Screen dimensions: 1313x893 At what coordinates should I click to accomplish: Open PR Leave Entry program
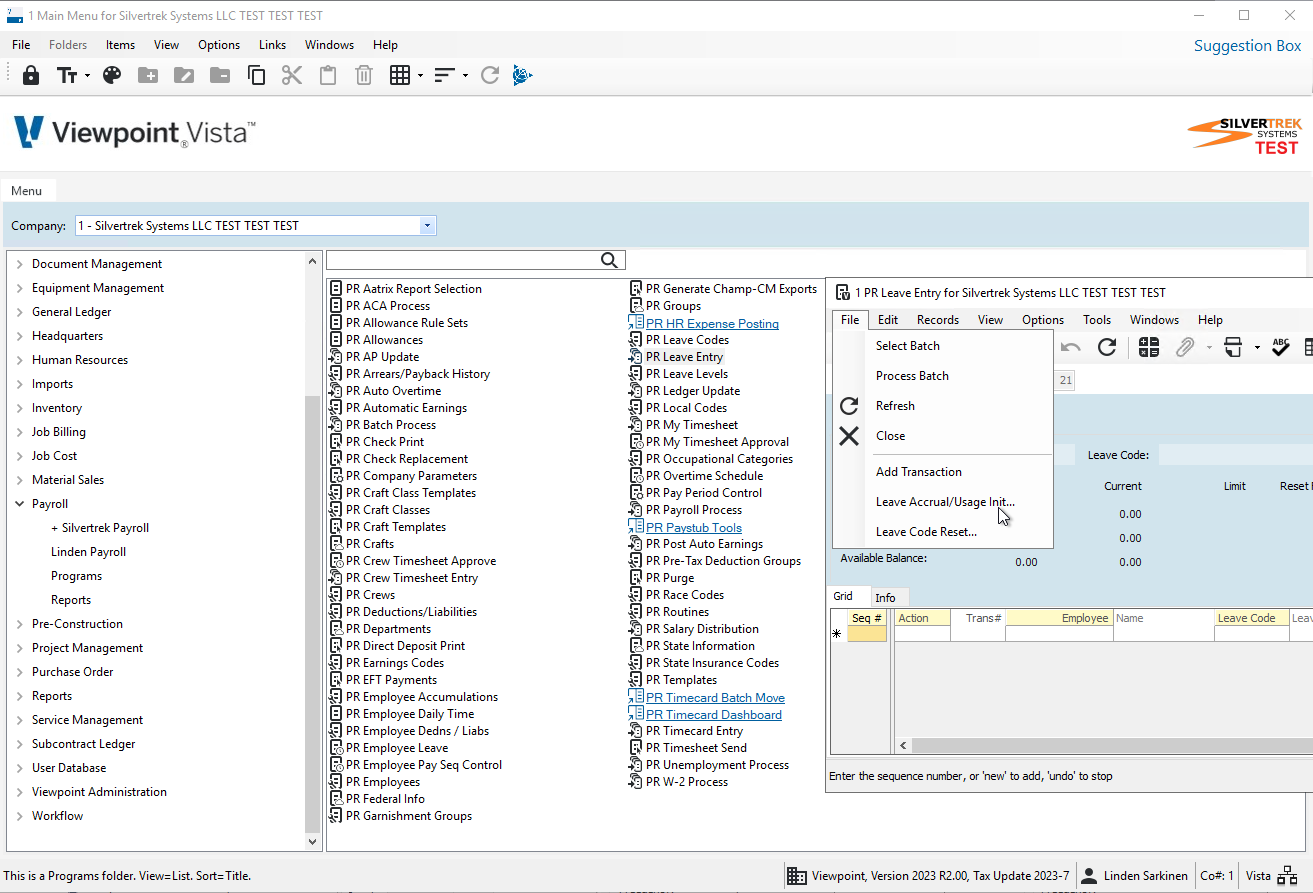tap(684, 357)
